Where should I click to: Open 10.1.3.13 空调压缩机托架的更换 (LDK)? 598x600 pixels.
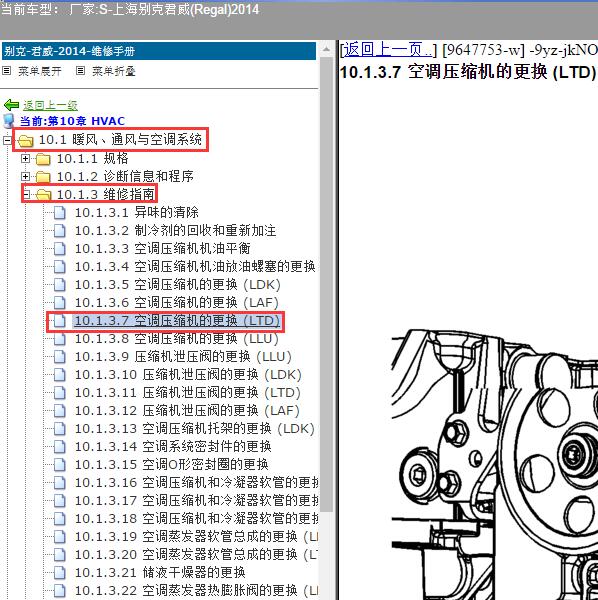(195, 429)
